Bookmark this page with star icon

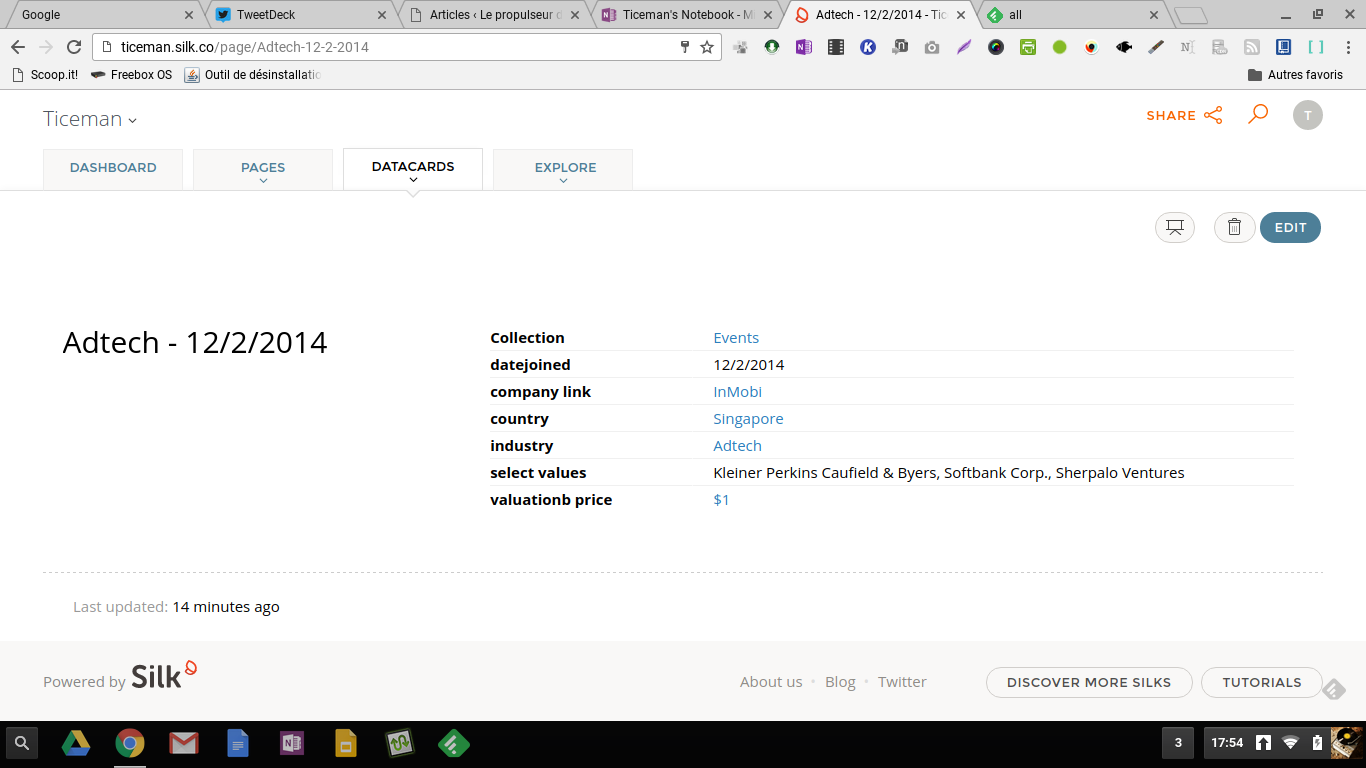(x=707, y=47)
